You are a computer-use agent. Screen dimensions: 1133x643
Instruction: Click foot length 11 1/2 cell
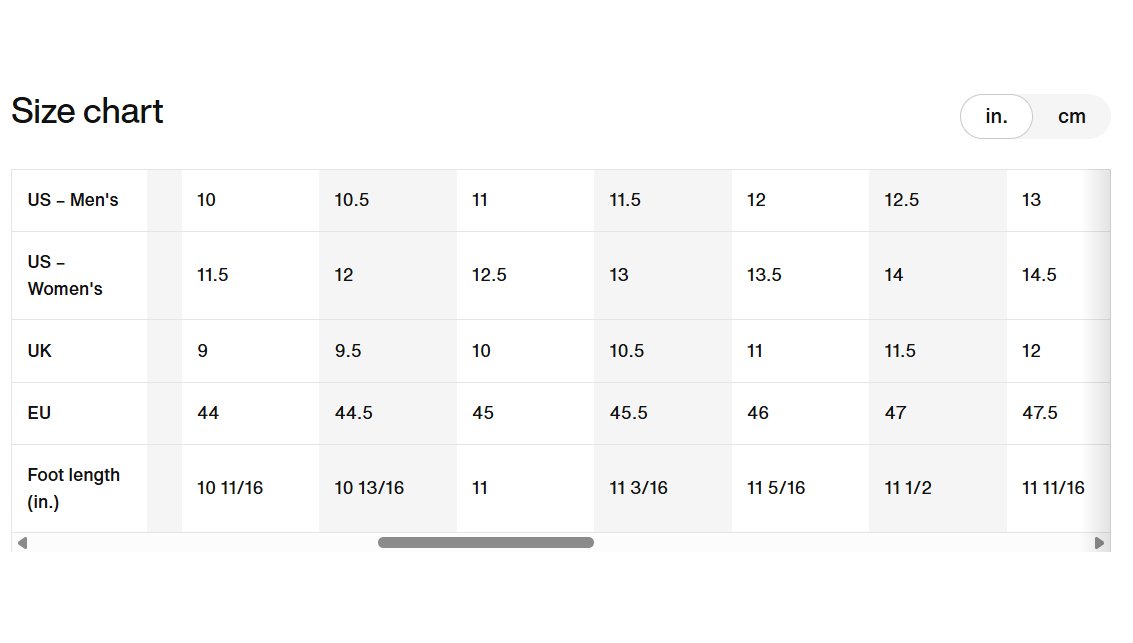click(x=938, y=488)
